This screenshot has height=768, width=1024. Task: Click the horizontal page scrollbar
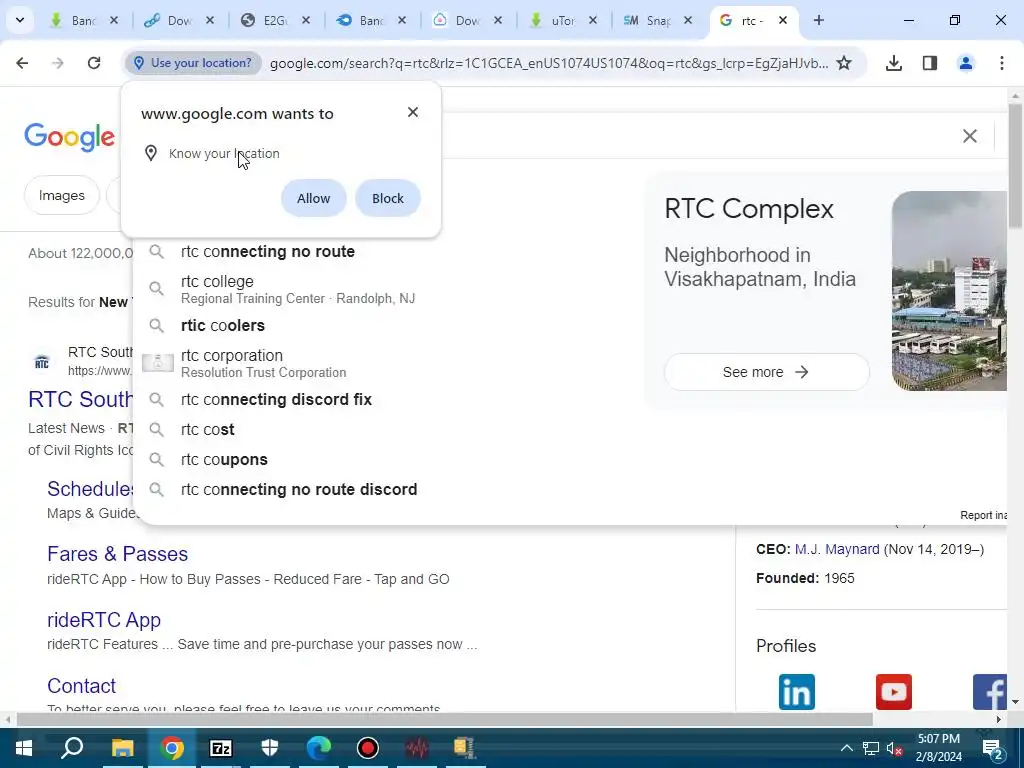[444, 719]
